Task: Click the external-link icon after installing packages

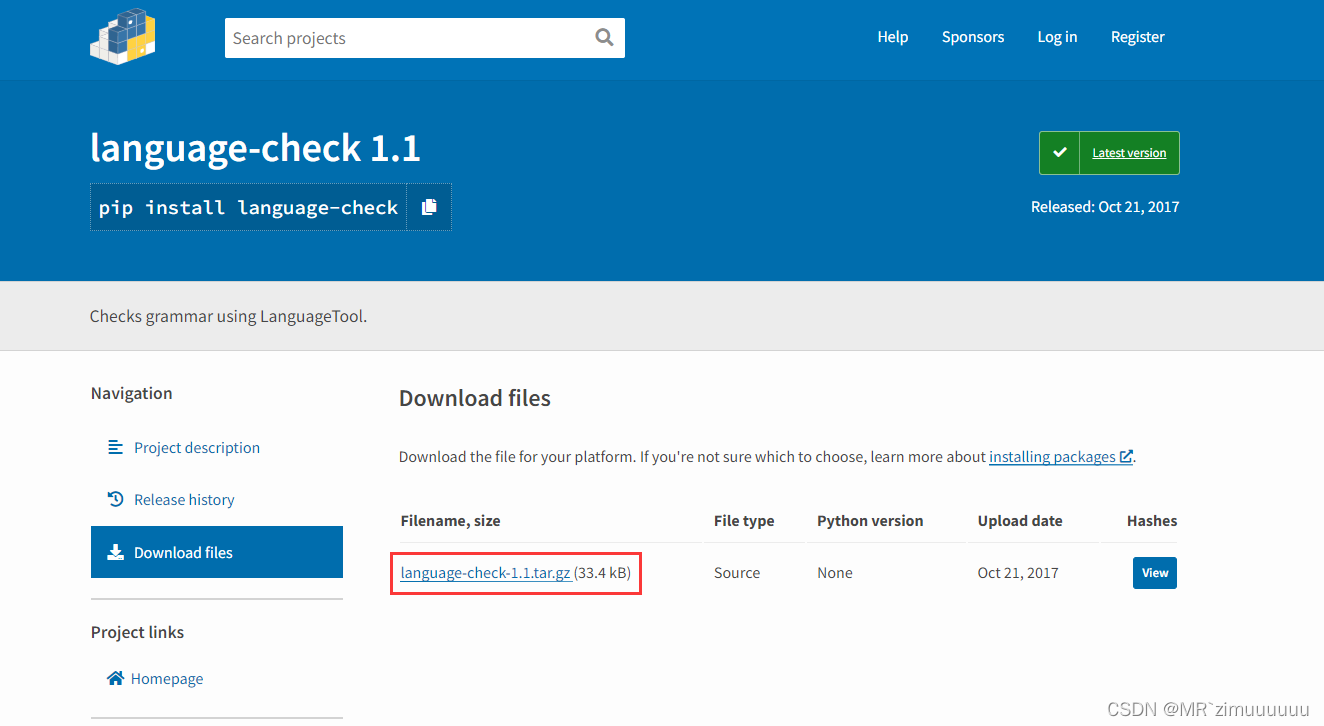Action: coord(1126,456)
